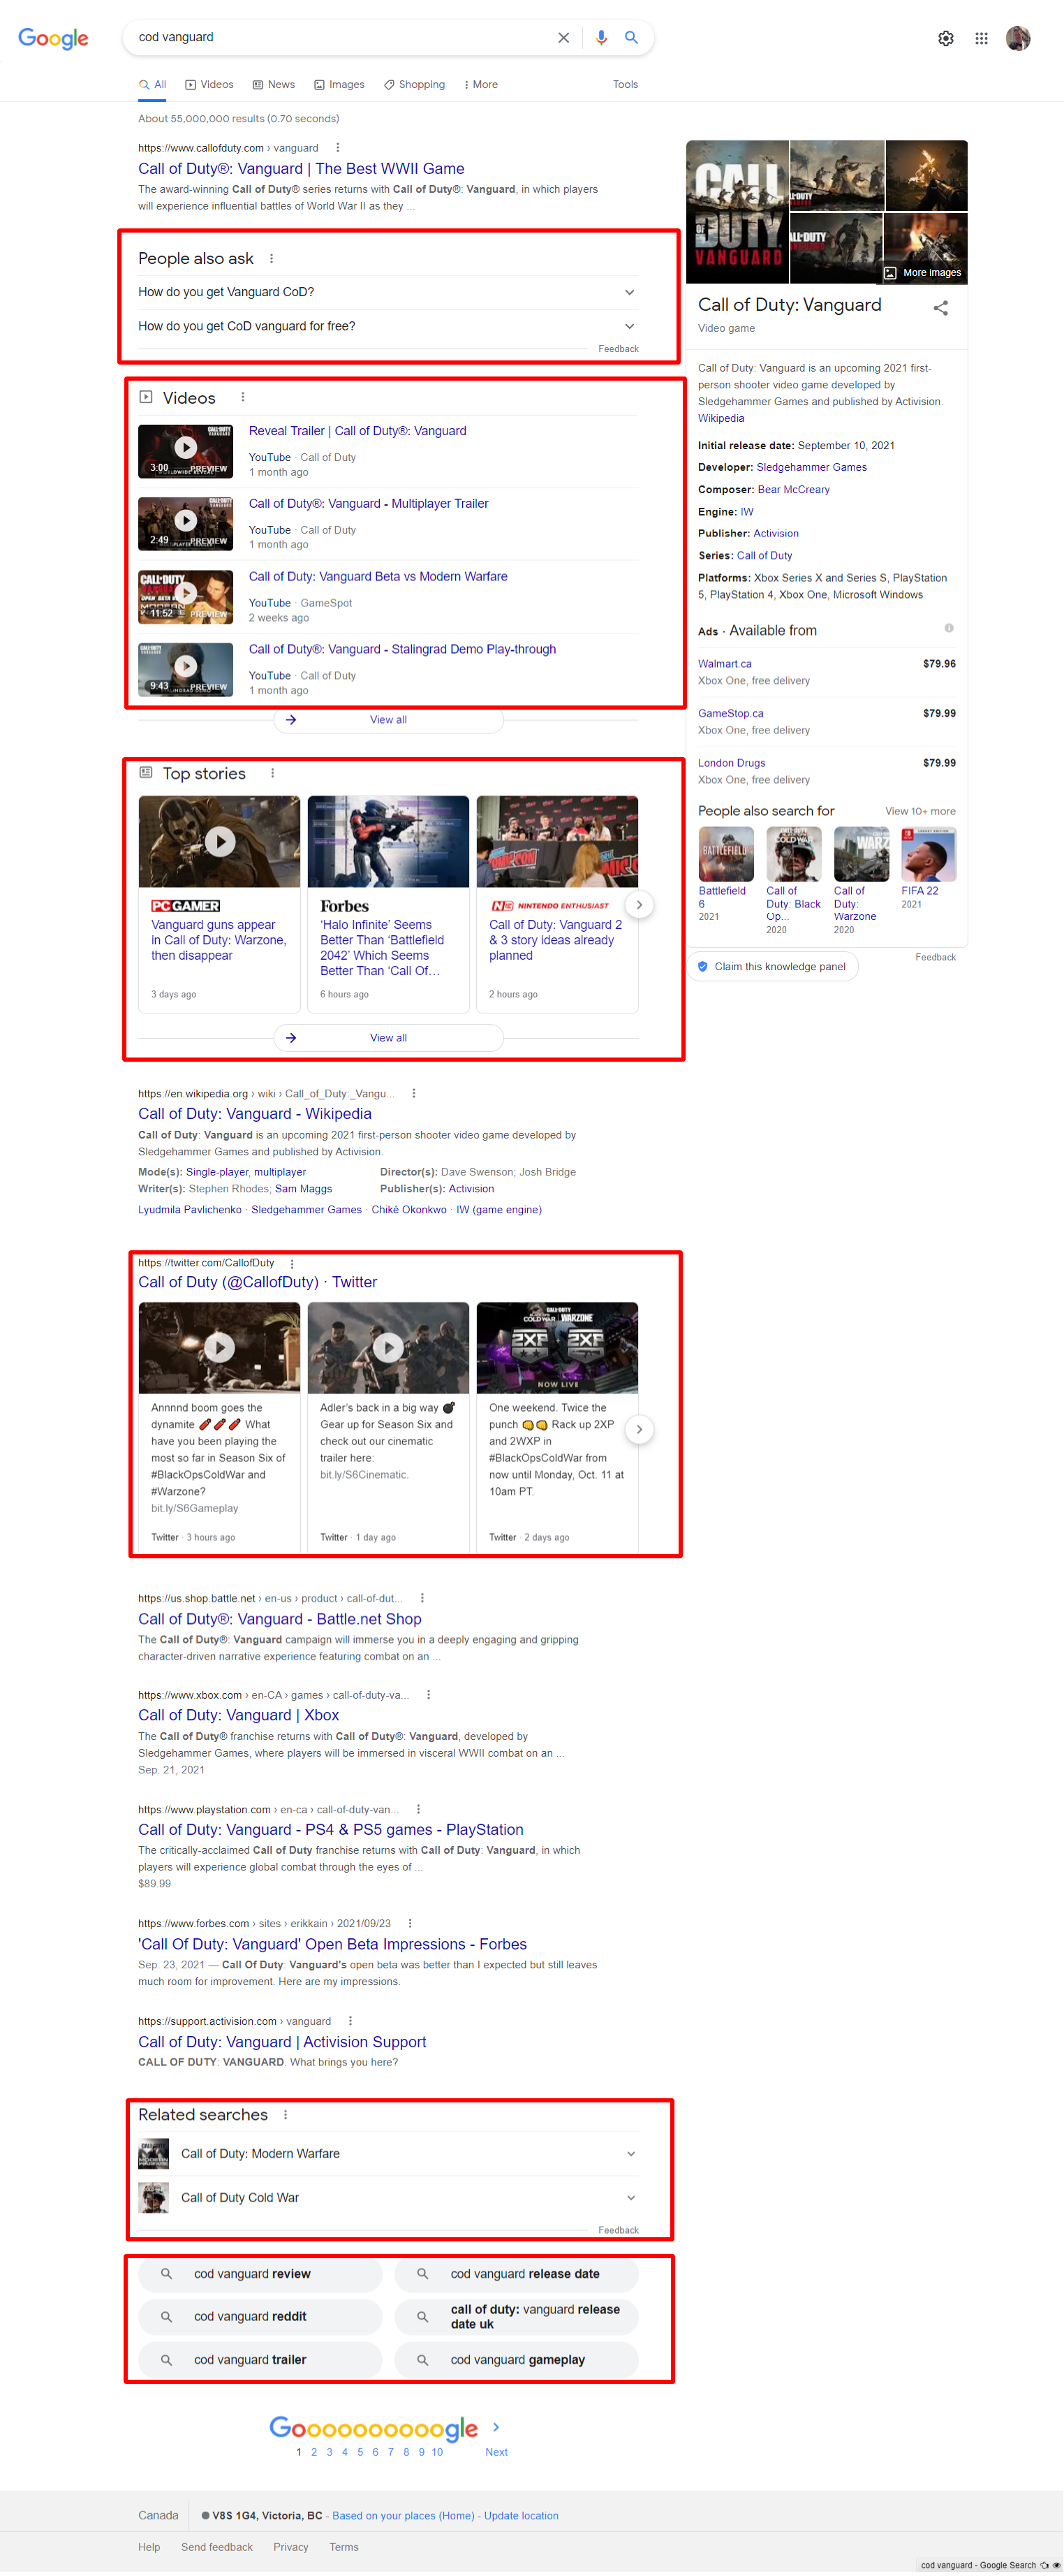This screenshot has width=1064, height=2576.
Task: Play Reveal Trailer video thumbnail
Action: coord(185,451)
